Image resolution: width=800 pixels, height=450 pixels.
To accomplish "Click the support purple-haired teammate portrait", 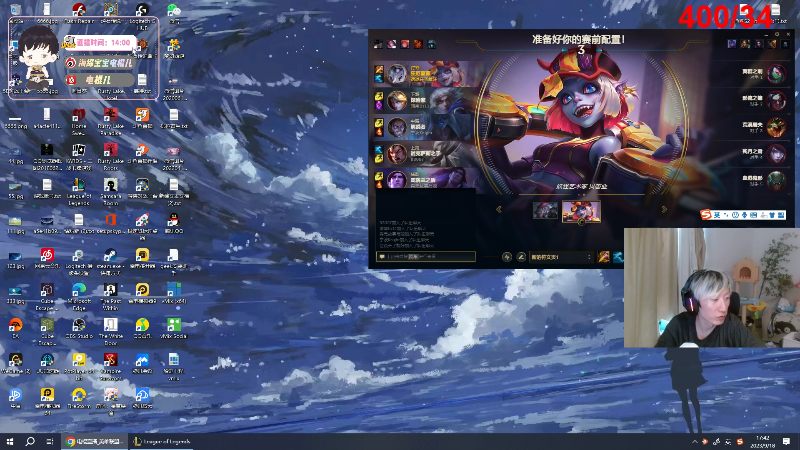I will coord(396,180).
